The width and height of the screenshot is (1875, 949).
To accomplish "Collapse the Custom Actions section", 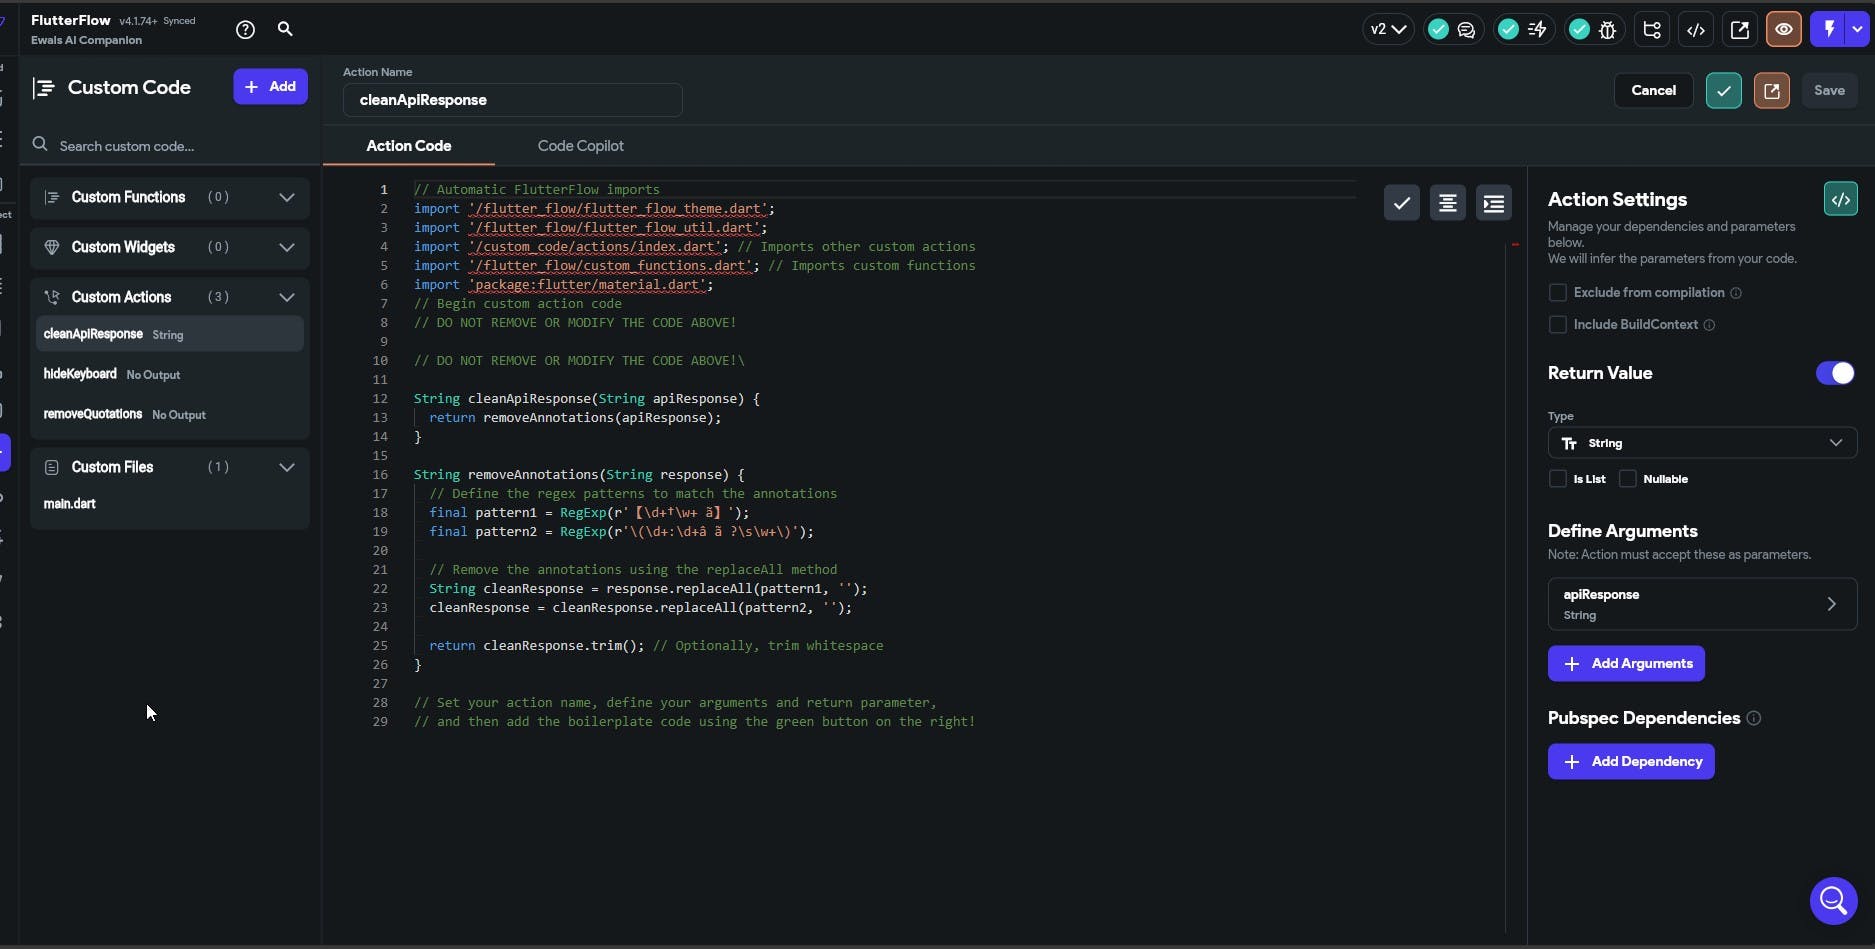I will pyautogui.click(x=286, y=297).
